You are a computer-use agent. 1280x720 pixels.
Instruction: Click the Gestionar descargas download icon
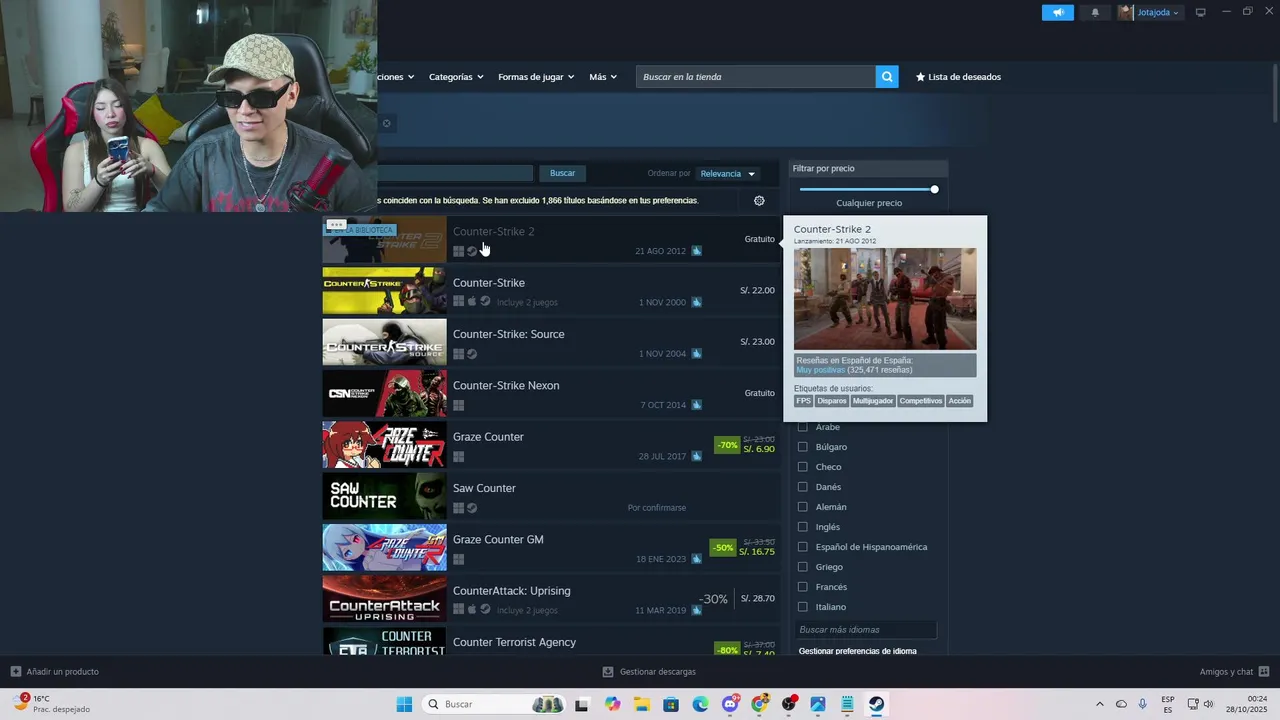[608, 671]
